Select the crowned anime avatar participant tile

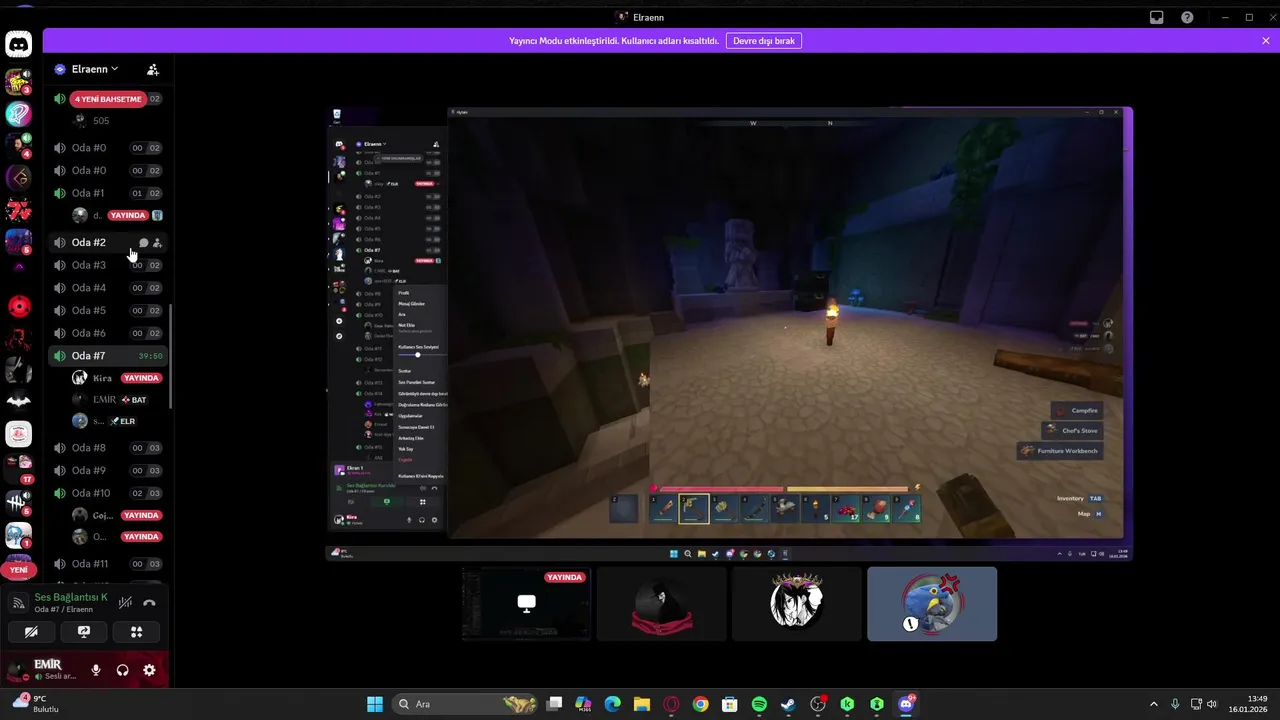[797, 604]
